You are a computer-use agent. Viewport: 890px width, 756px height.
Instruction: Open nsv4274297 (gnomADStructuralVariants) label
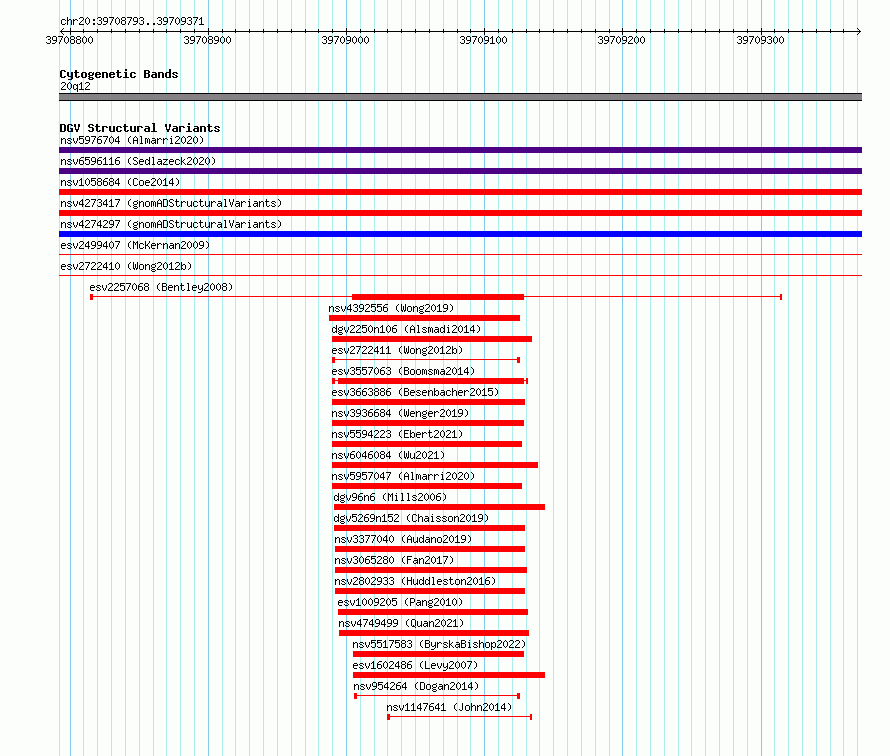pyautogui.click(x=171, y=224)
